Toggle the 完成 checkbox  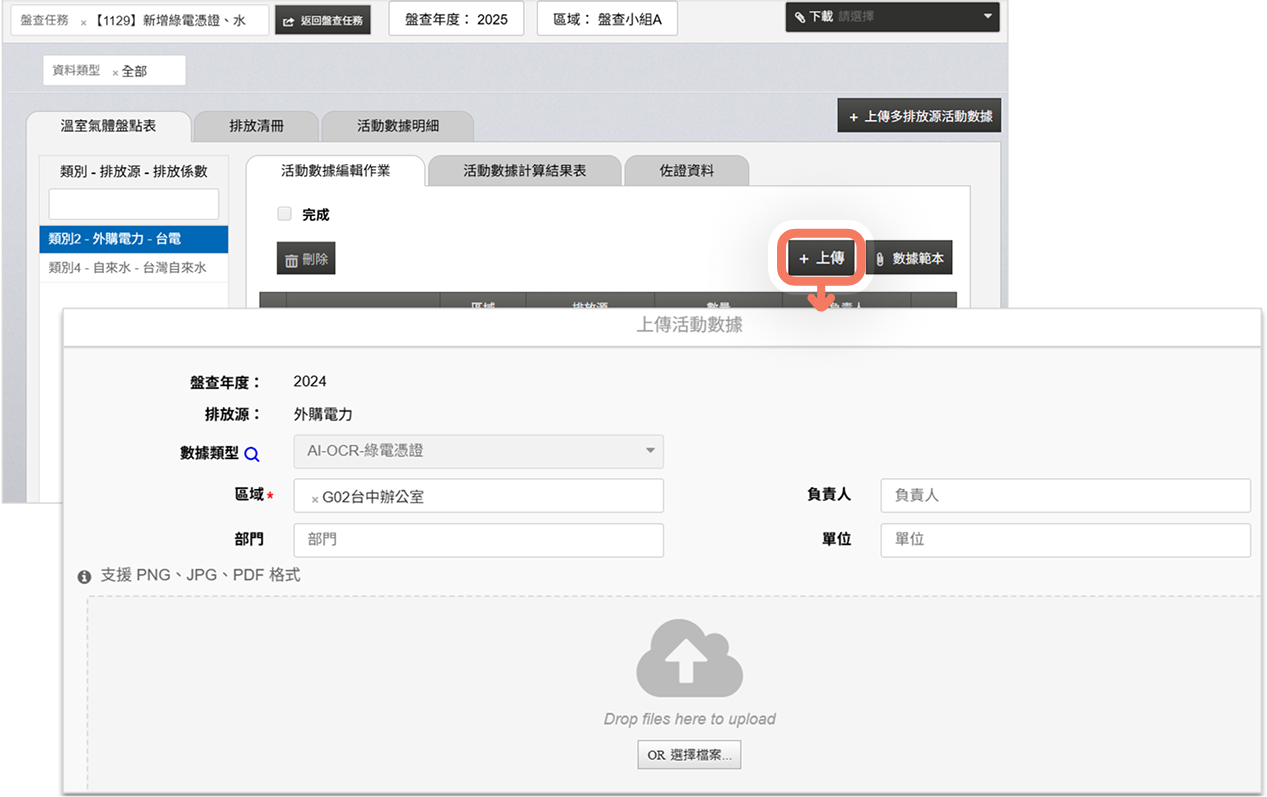(x=285, y=214)
